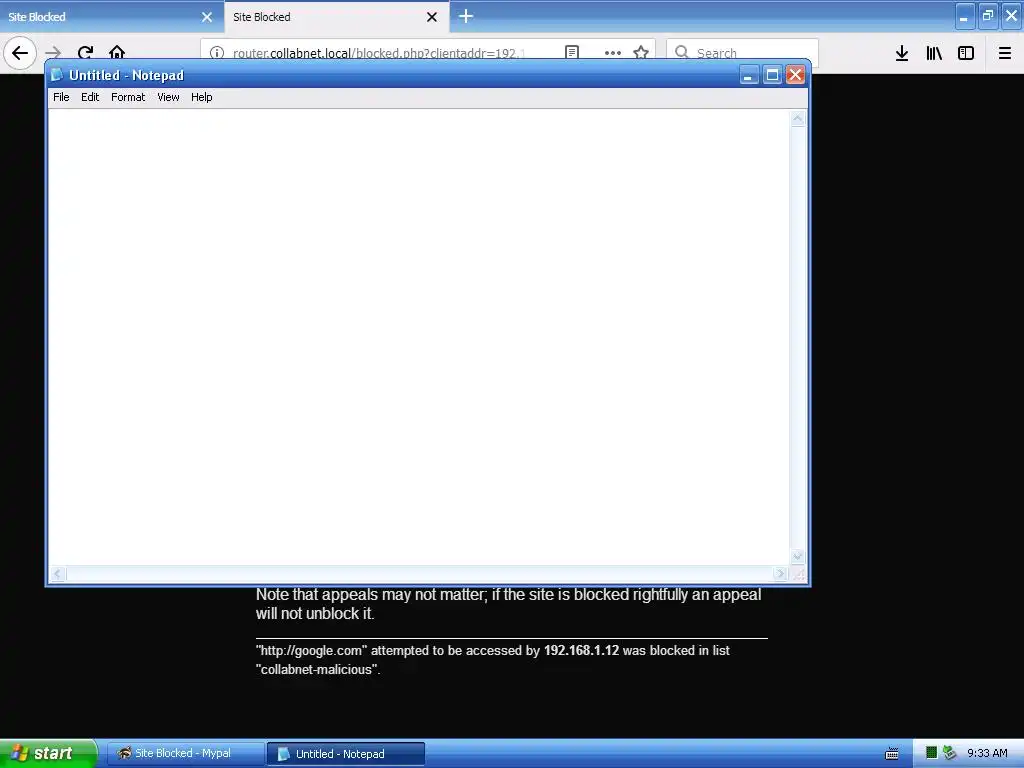Click Notepad horizontal scrollbar right arrow
Image resolution: width=1024 pixels, height=768 pixels.
pos(780,574)
